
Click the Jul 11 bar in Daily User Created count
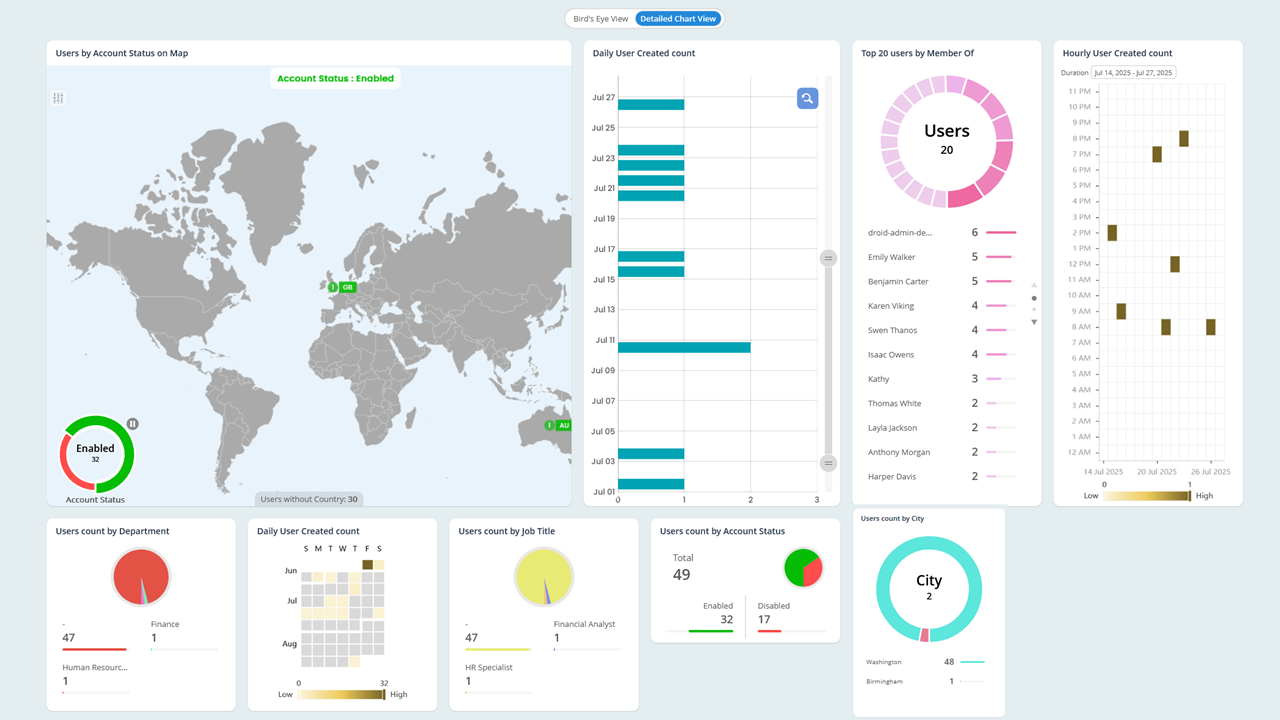click(x=685, y=348)
